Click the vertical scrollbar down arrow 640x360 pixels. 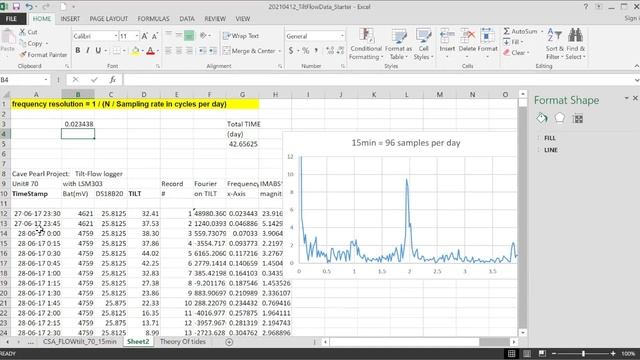(522, 333)
